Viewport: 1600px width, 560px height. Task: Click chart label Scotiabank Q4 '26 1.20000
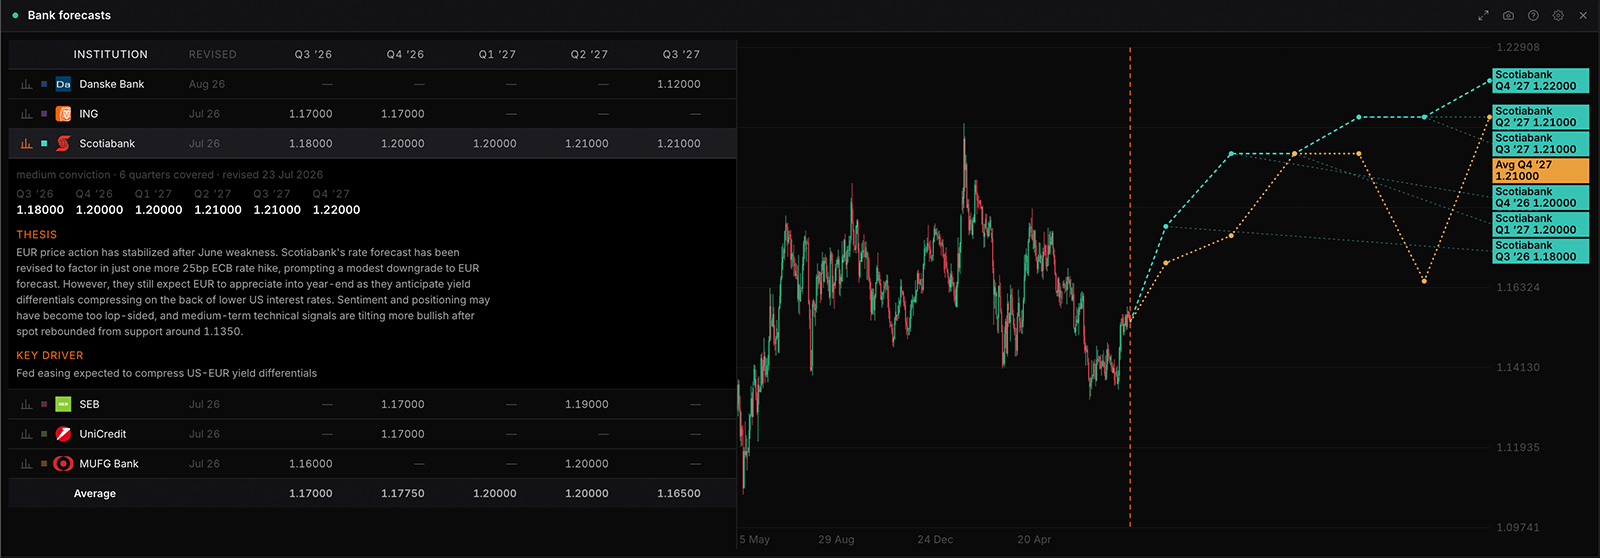[x=1540, y=198]
